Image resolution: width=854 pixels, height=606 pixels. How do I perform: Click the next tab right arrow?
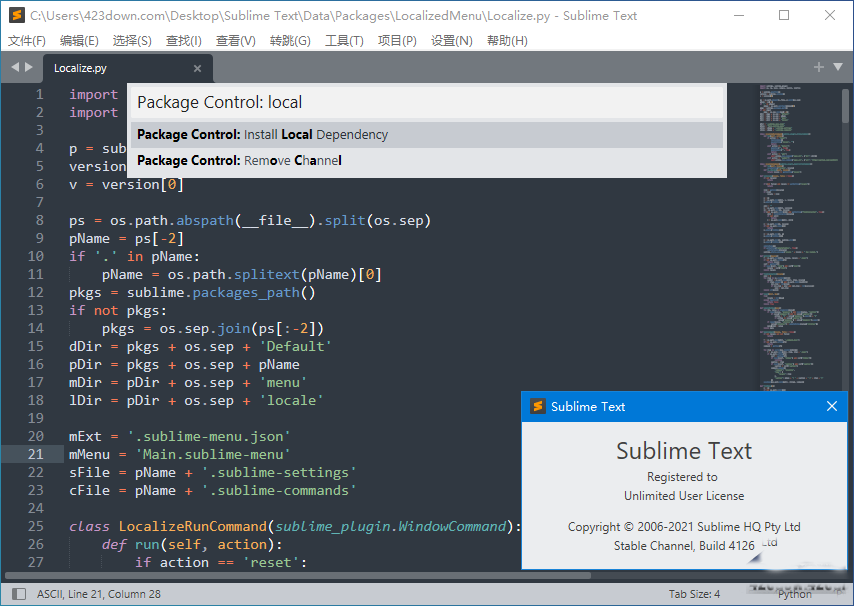tap(29, 67)
